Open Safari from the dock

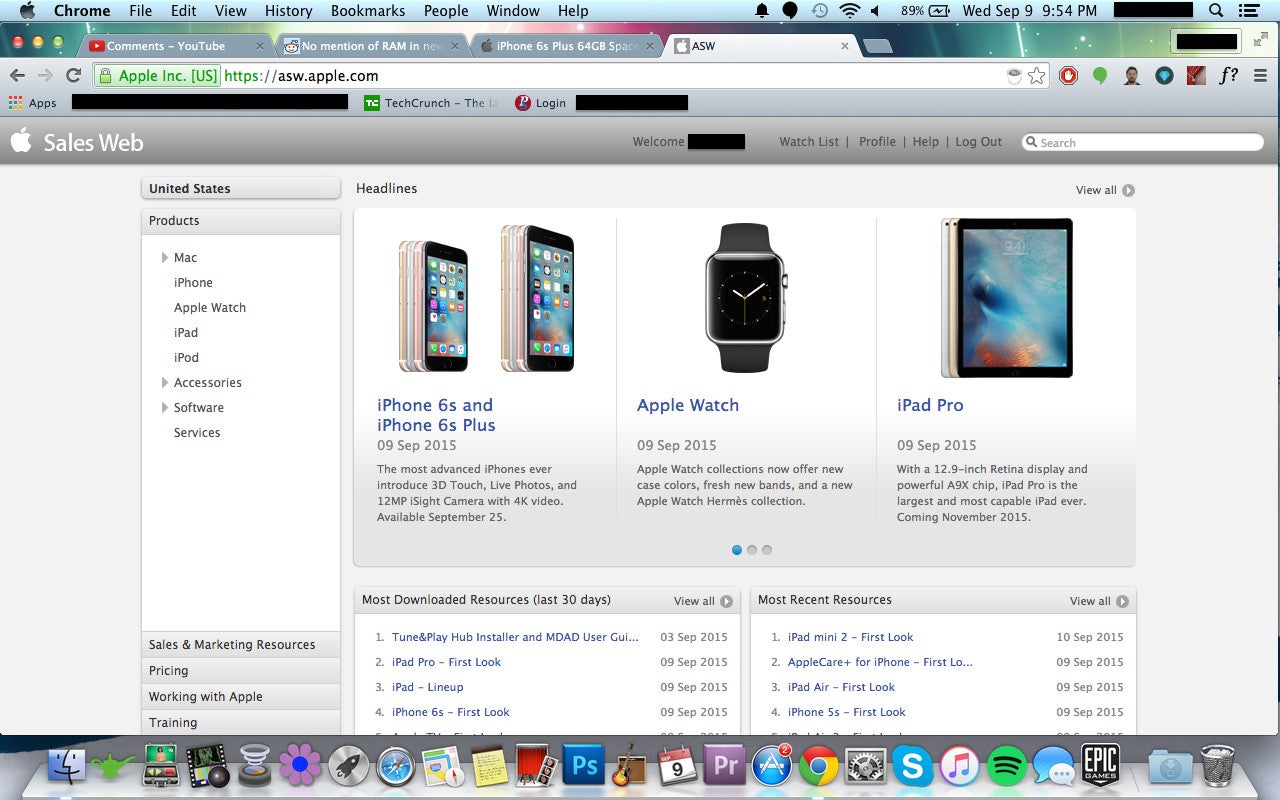(x=396, y=767)
